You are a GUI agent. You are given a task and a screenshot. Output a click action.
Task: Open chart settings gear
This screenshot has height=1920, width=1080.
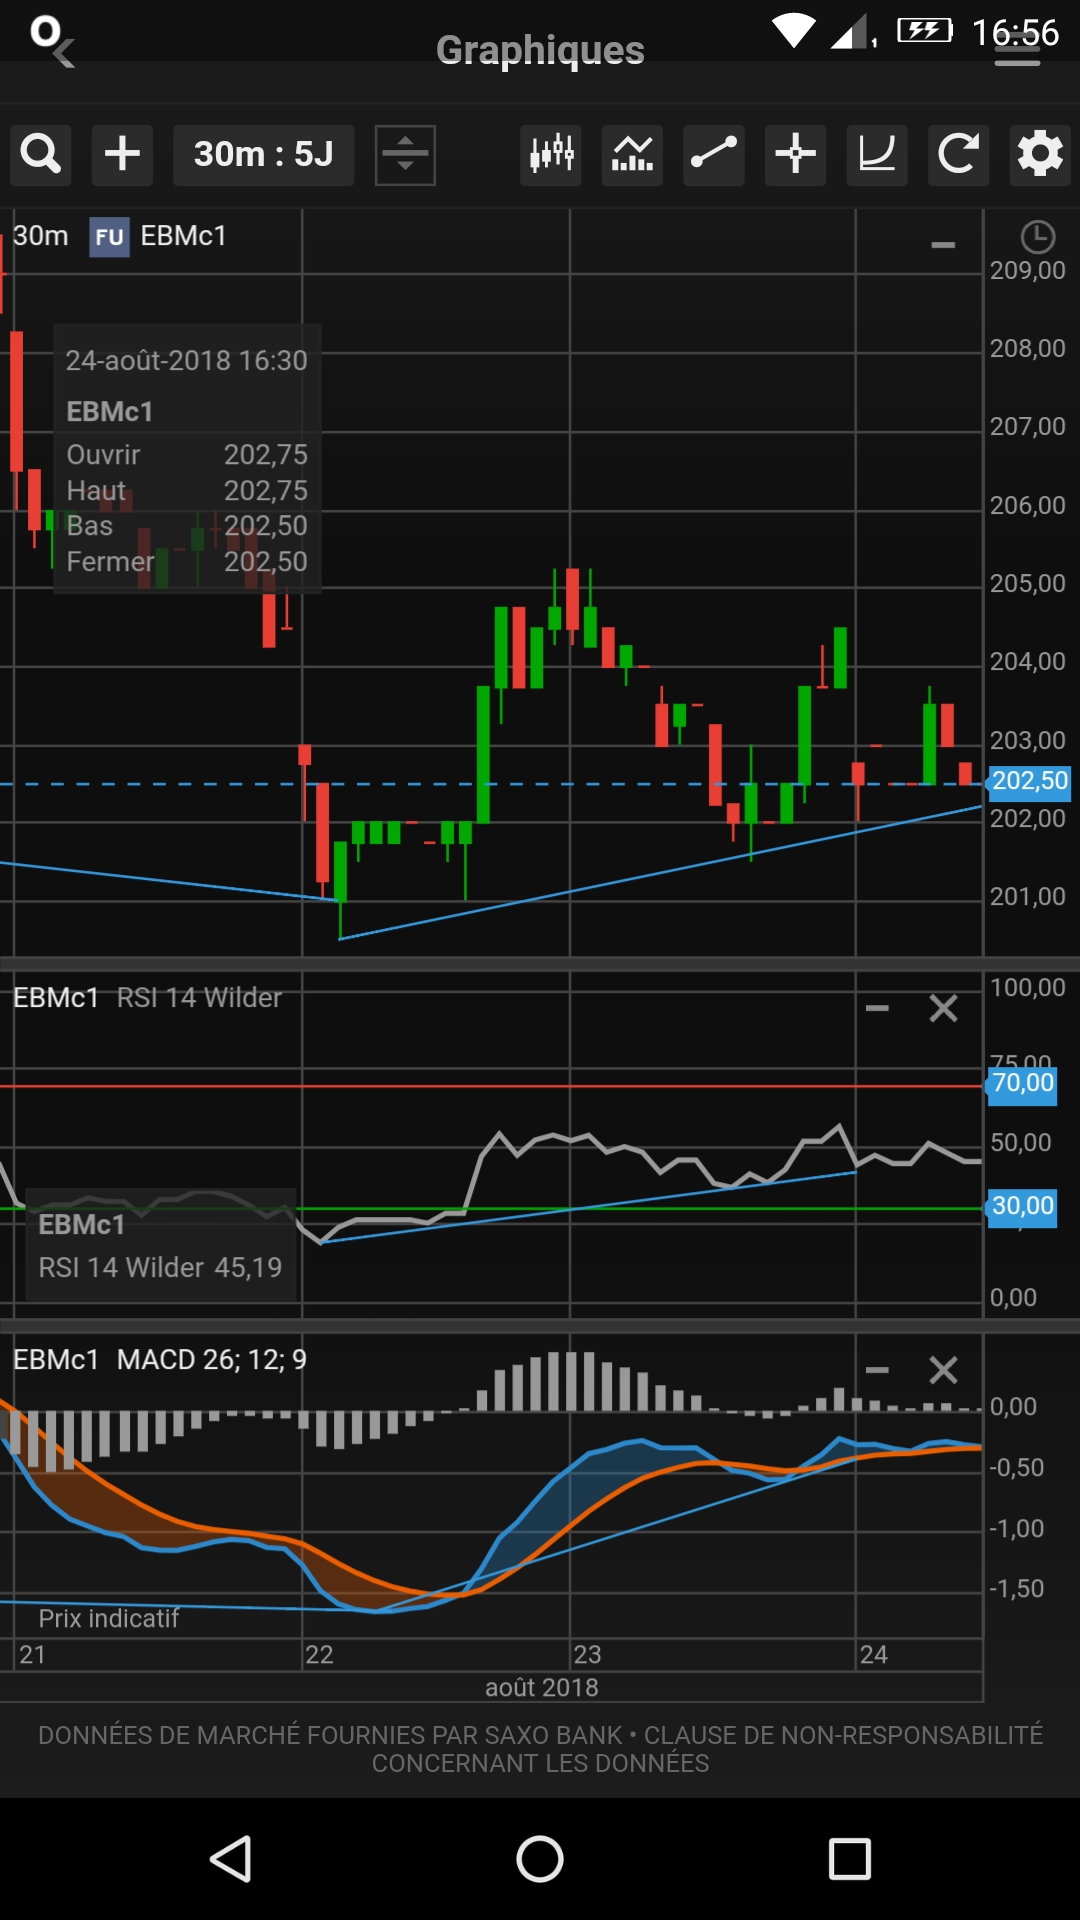1040,155
